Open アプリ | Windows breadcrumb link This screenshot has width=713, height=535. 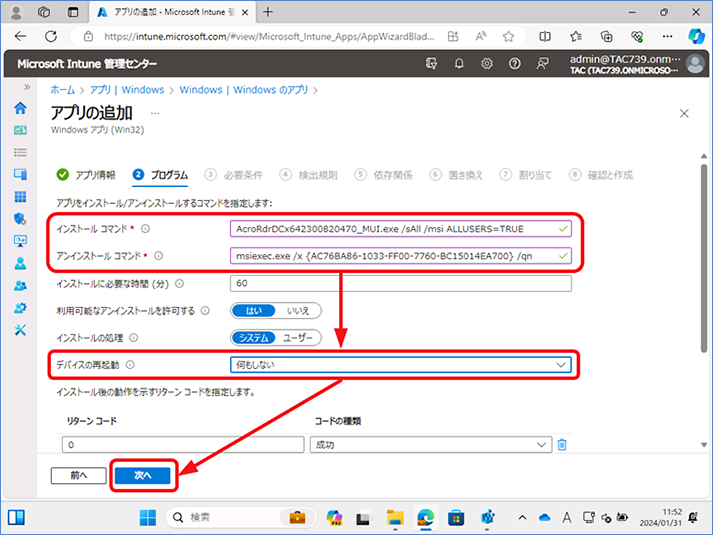(127, 90)
